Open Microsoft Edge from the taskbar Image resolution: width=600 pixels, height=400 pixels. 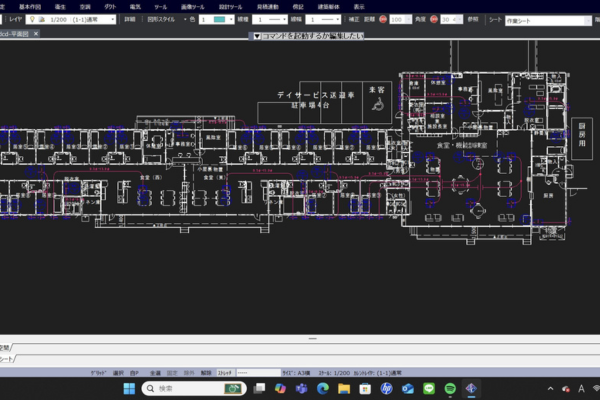tap(322, 388)
